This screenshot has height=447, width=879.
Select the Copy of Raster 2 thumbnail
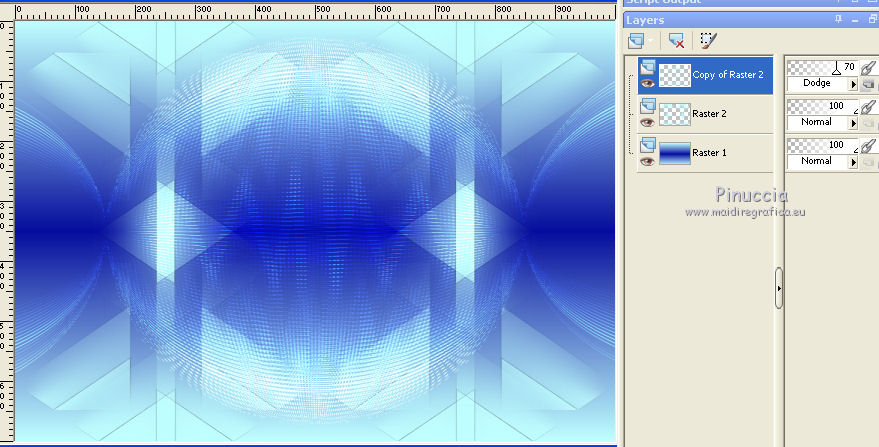pyautogui.click(x=674, y=75)
